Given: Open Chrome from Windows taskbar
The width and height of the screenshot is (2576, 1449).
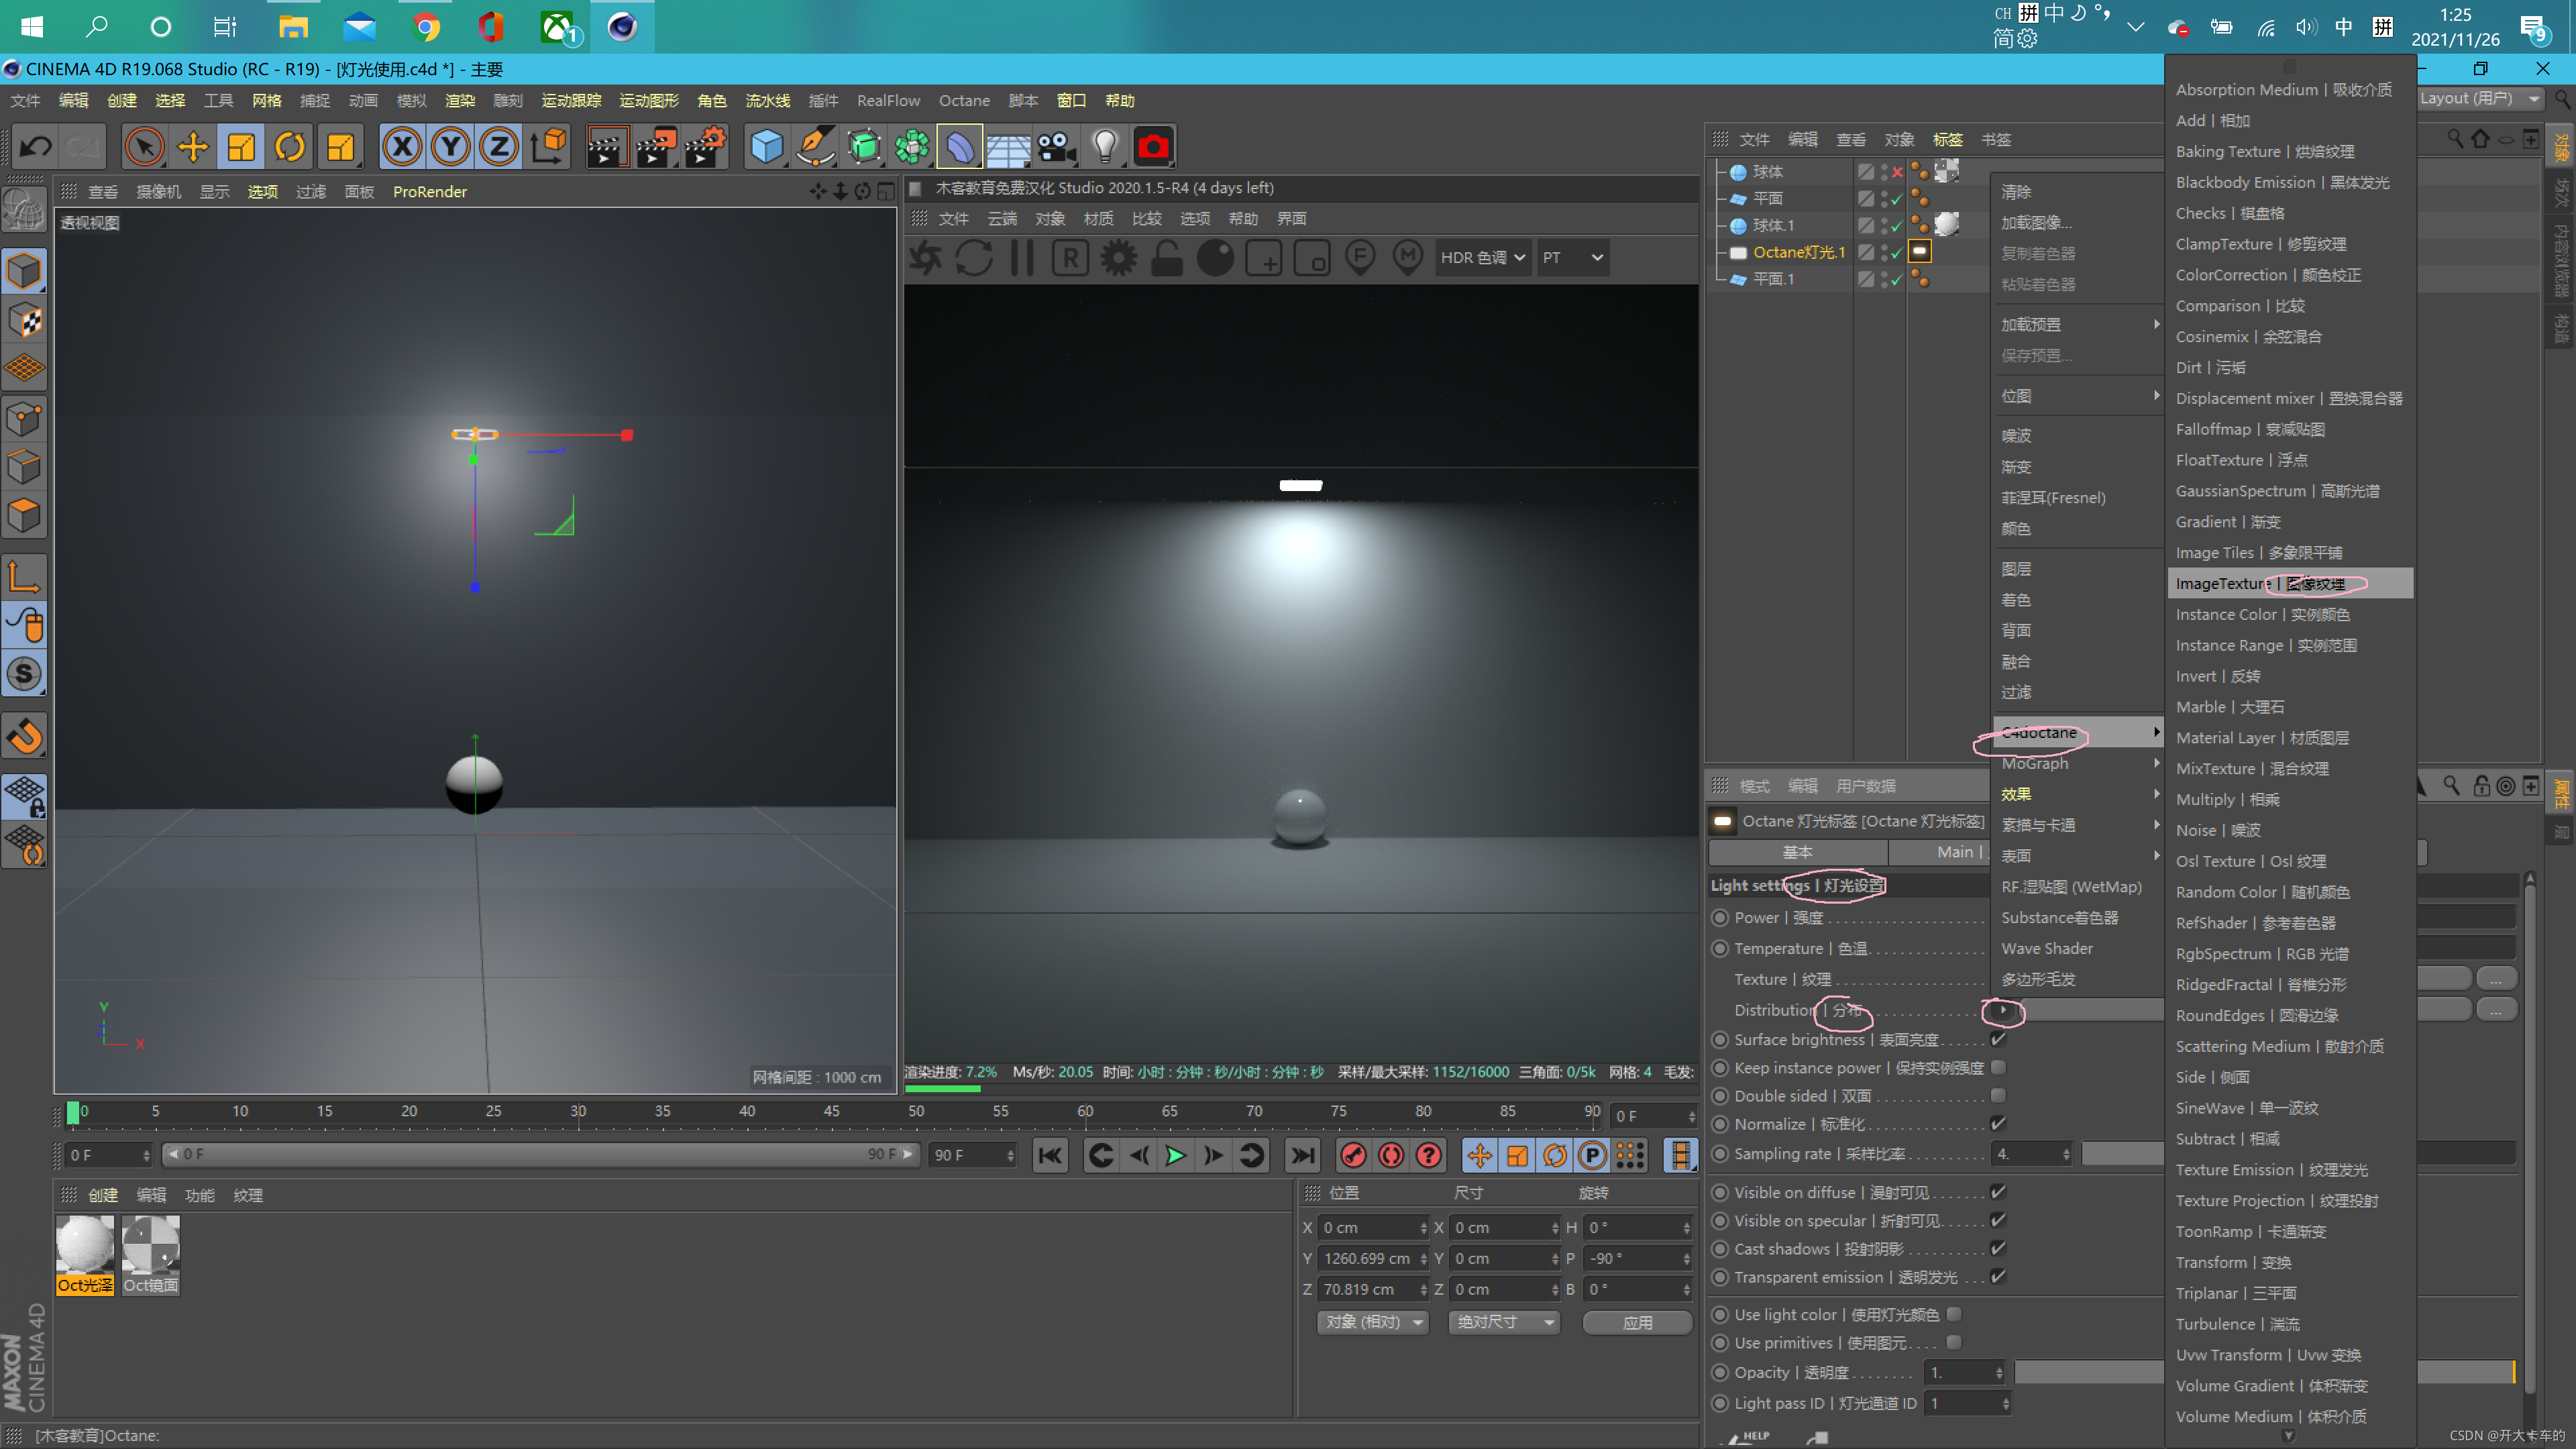Looking at the screenshot, I should coord(426,26).
